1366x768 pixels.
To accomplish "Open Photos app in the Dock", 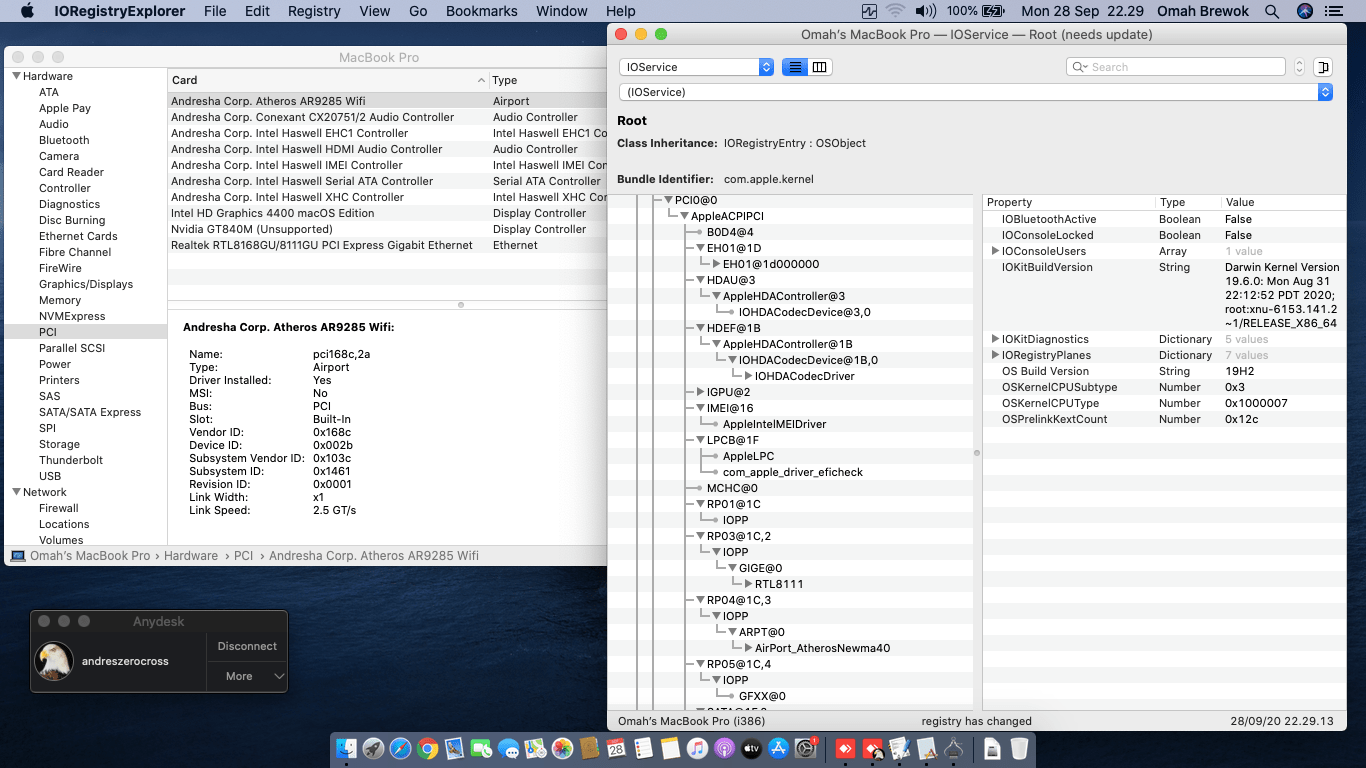I will tap(563, 748).
